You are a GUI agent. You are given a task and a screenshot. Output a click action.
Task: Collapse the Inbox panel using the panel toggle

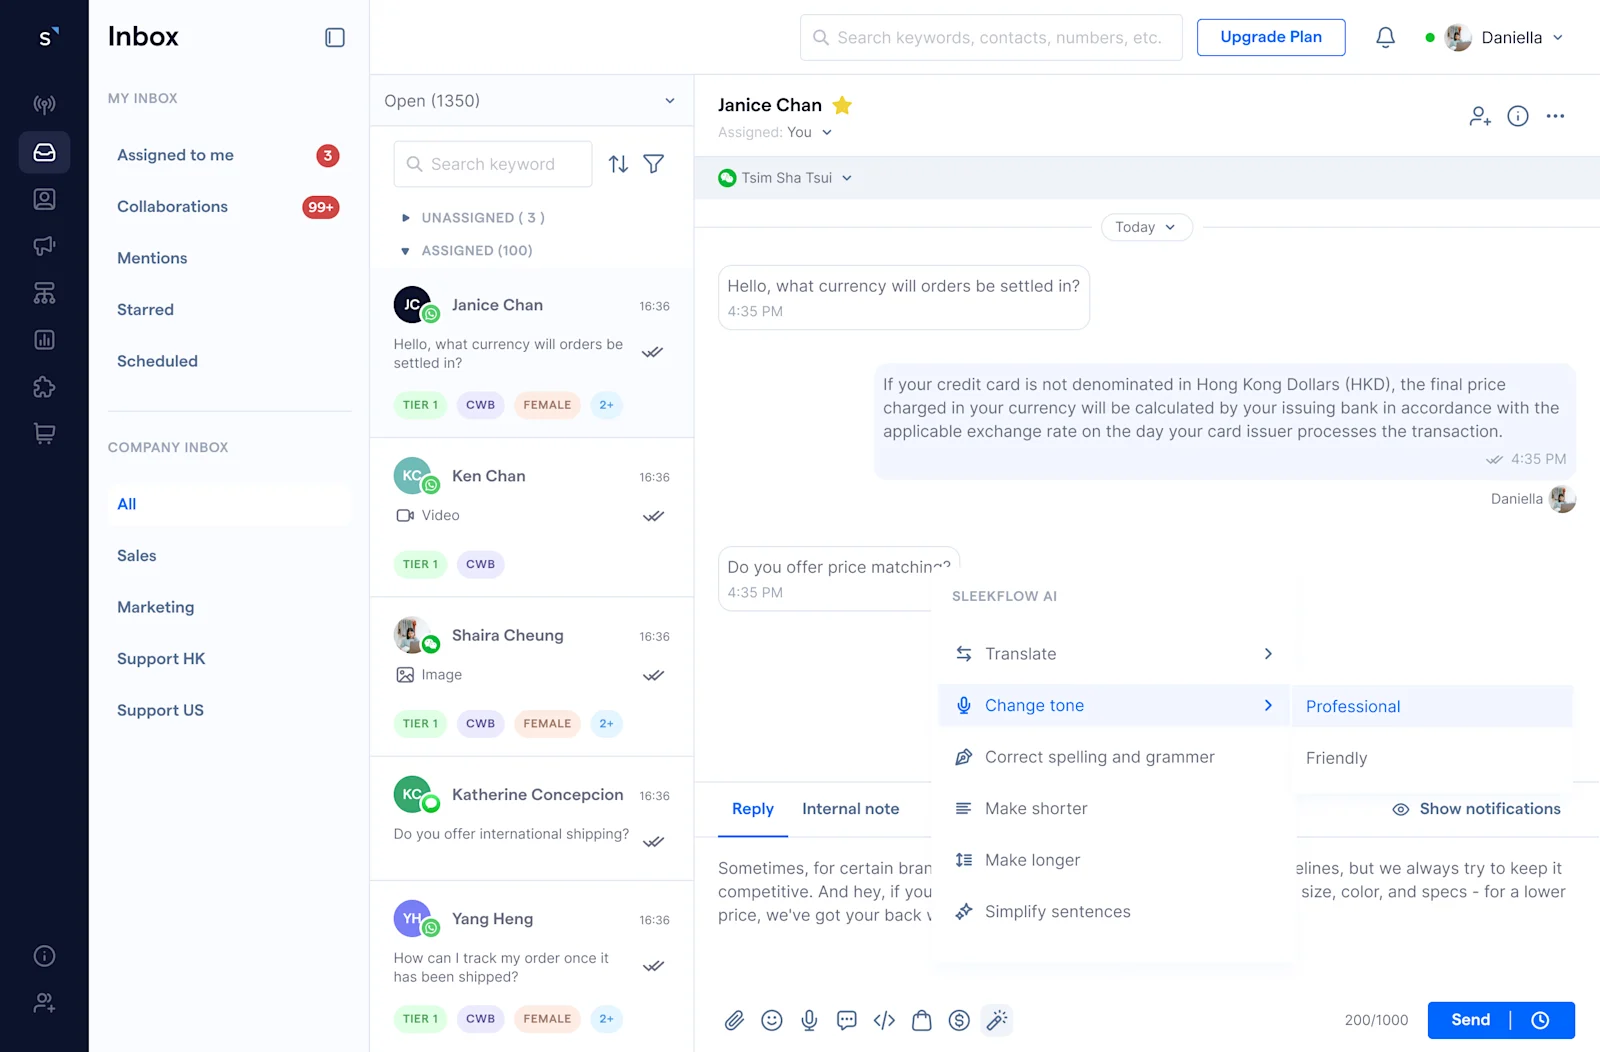[x=334, y=36]
